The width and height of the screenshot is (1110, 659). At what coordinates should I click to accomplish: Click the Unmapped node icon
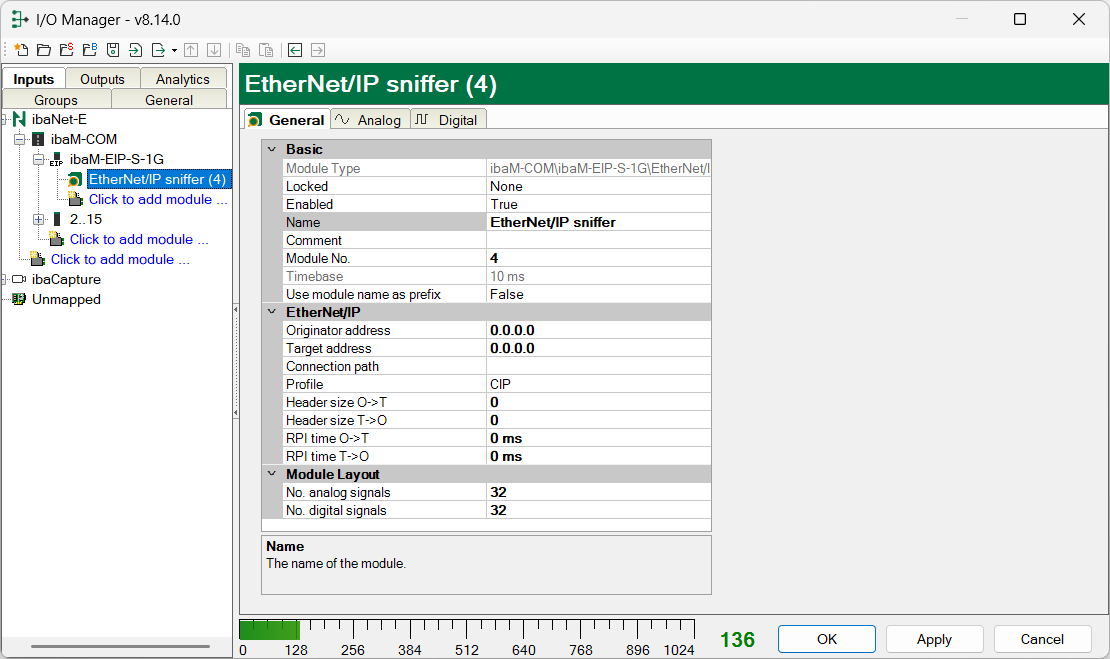19,299
